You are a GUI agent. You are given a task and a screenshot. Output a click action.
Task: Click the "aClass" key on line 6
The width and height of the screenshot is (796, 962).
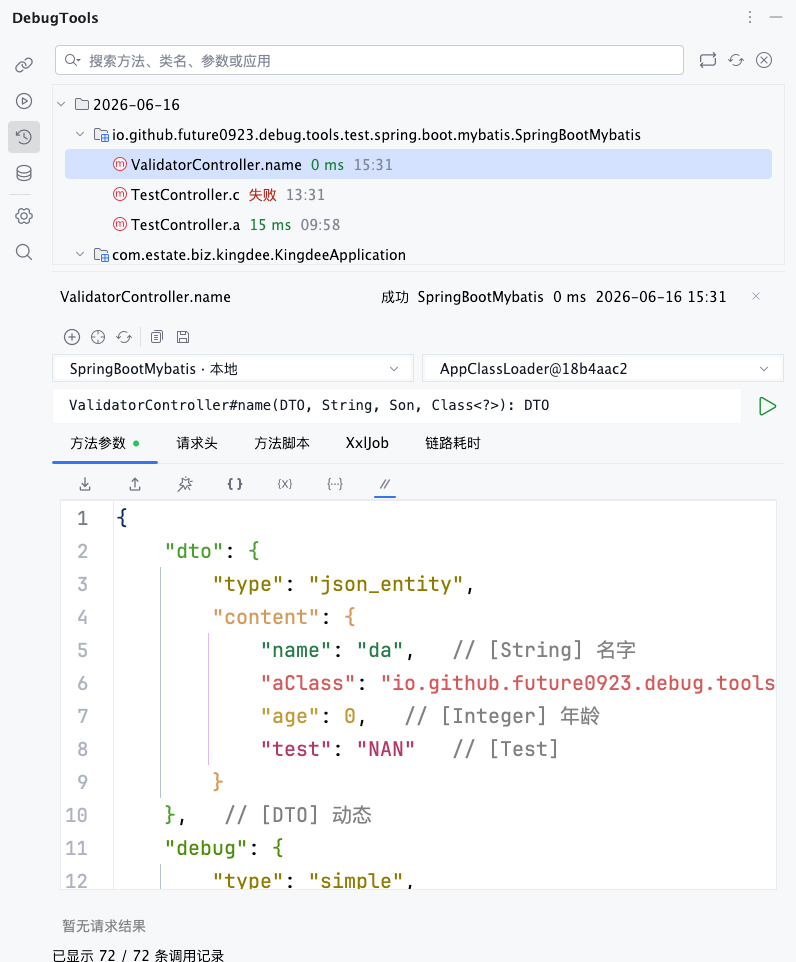click(x=307, y=683)
